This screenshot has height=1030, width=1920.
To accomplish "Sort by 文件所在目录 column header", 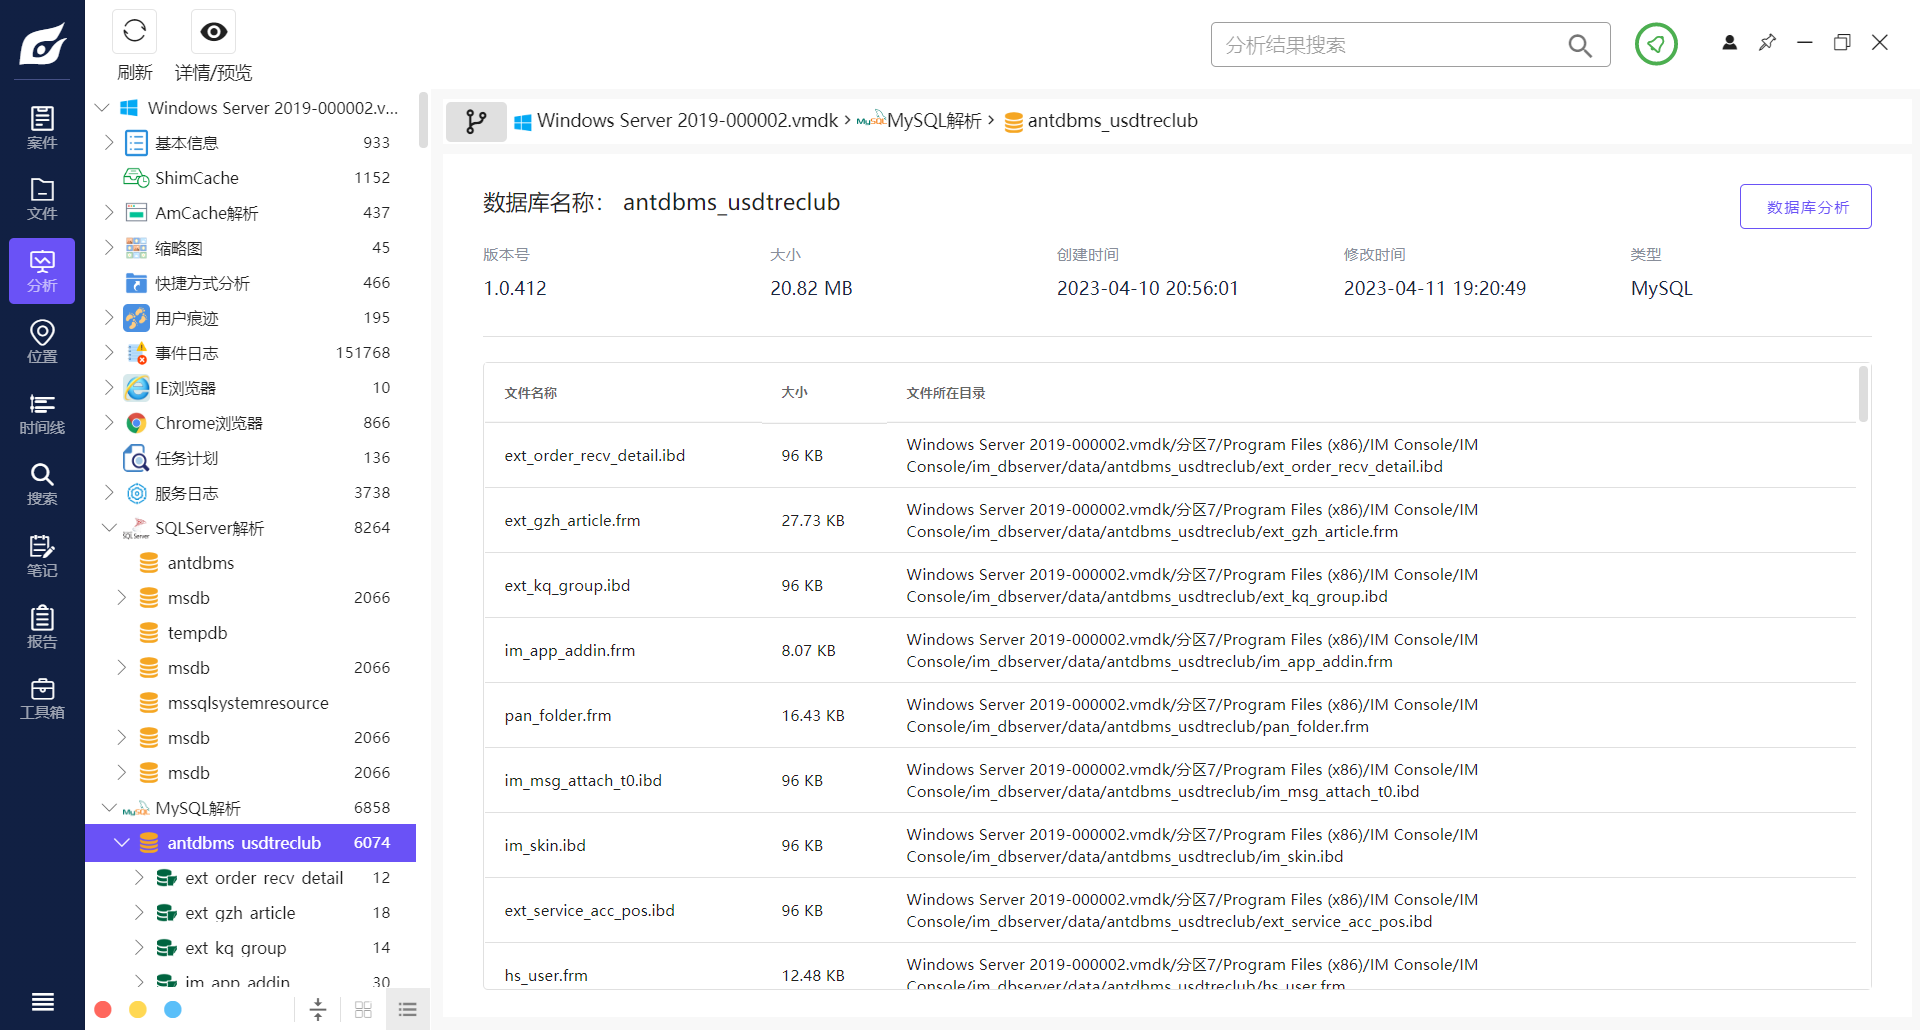I will click(x=946, y=393).
